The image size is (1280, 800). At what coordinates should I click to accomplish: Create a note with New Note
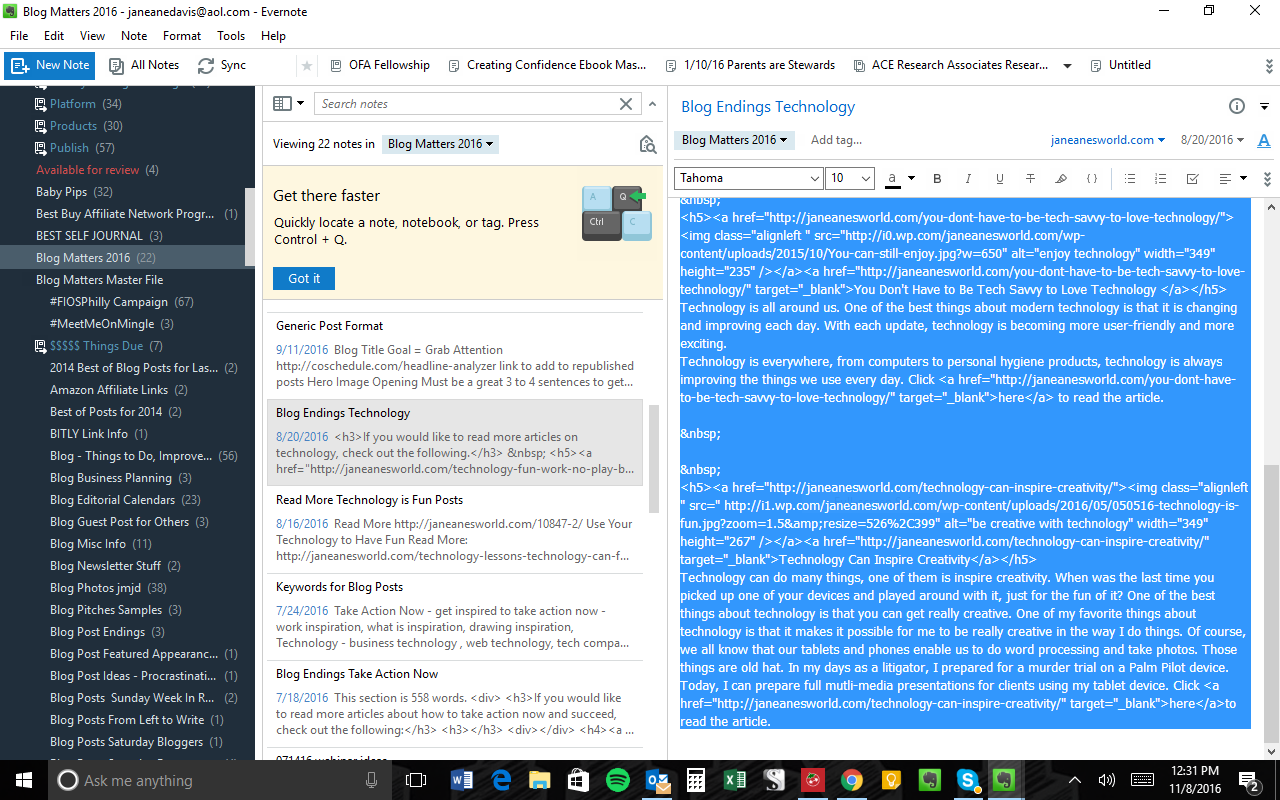click(x=50, y=66)
